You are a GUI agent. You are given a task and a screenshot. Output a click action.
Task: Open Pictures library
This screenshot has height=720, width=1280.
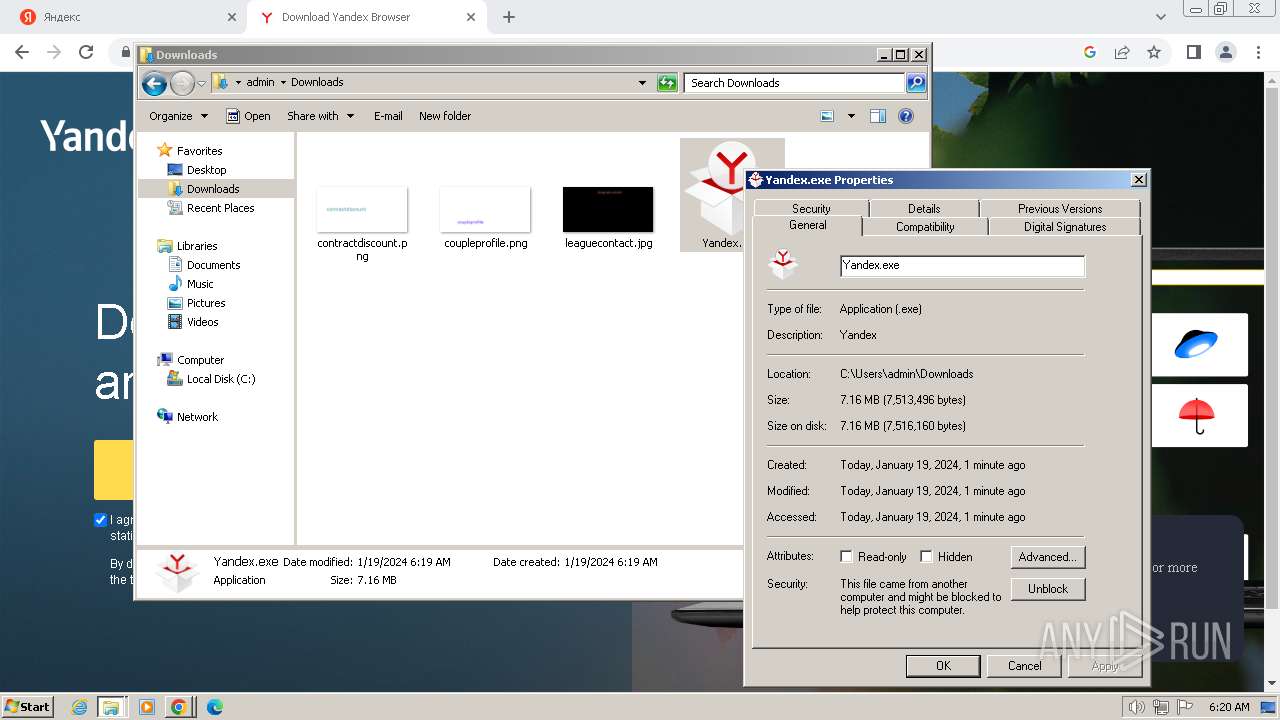(x=206, y=303)
